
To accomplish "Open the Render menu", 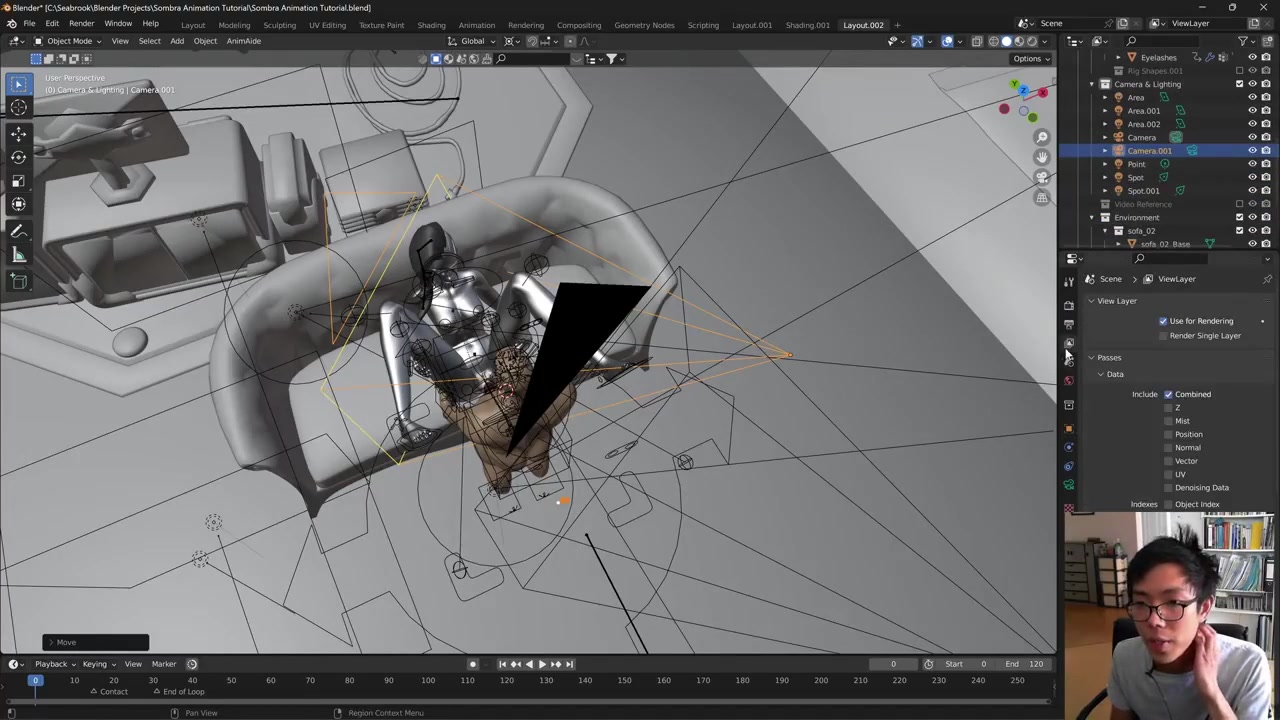I will click(81, 24).
